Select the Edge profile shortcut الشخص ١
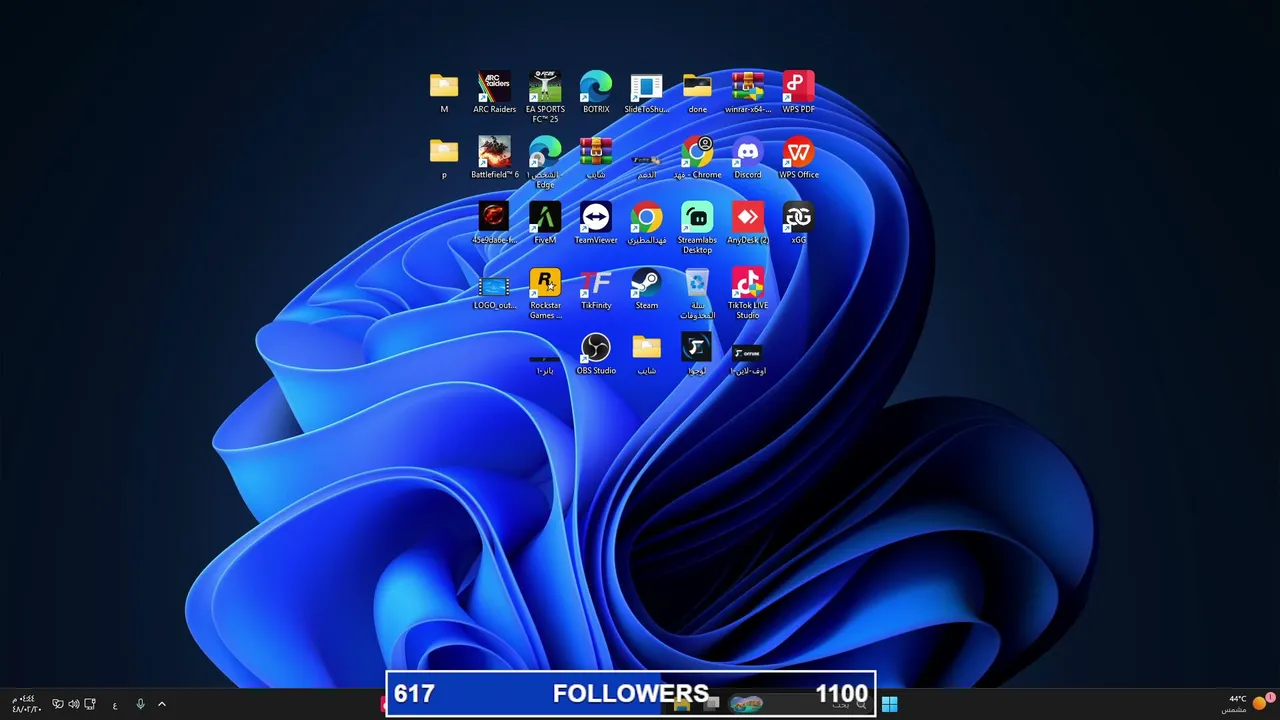The image size is (1280, 720). tap(545, 163)
